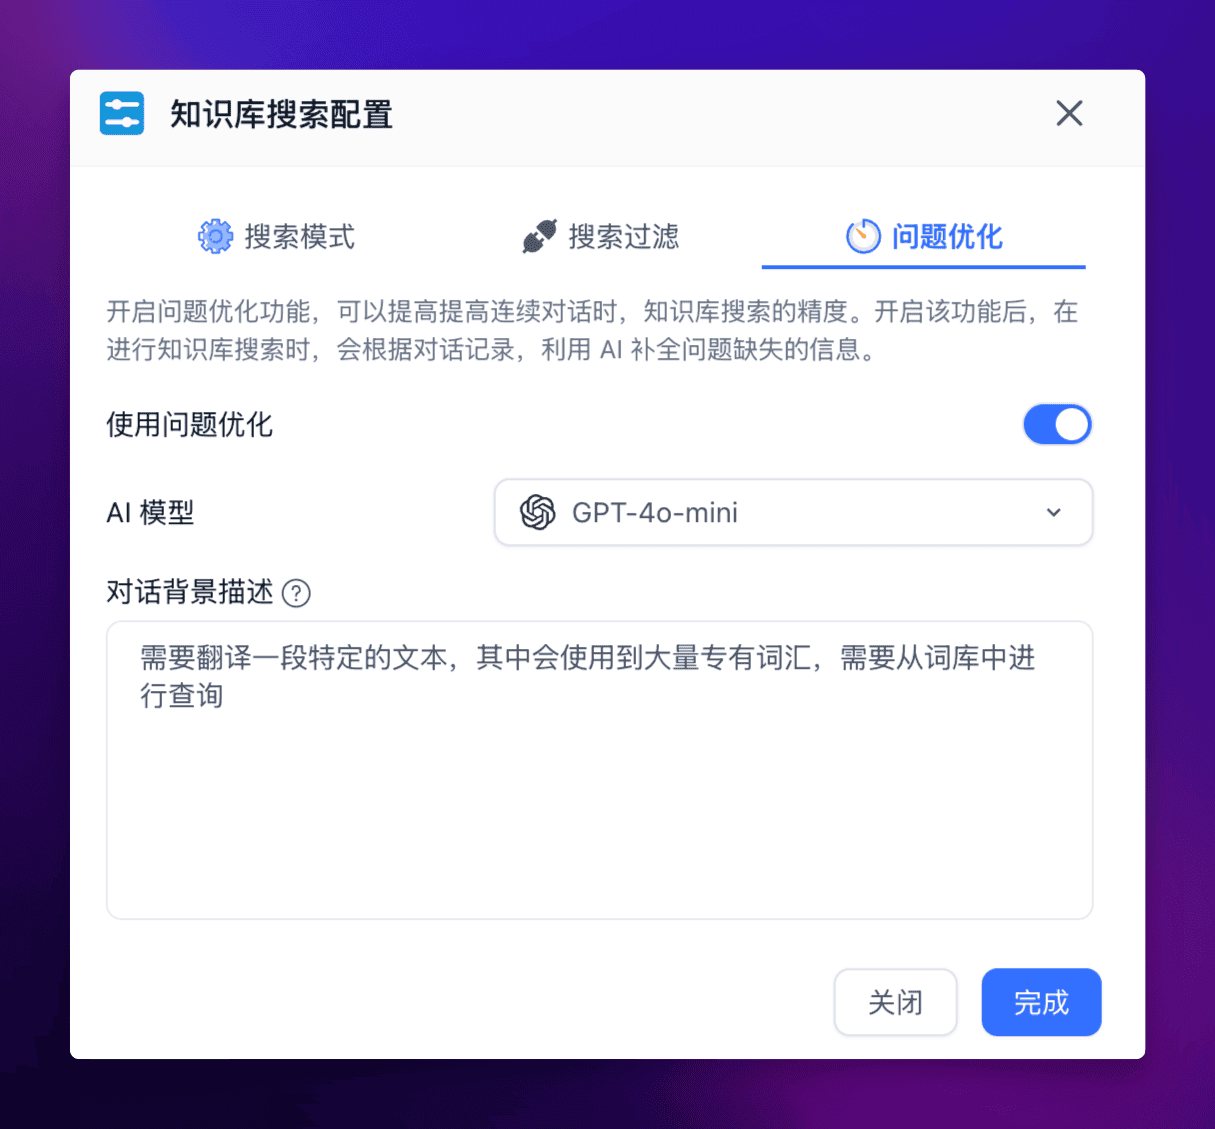
Task: Click the 对话背景描述 field label
Action: [190, 592]
